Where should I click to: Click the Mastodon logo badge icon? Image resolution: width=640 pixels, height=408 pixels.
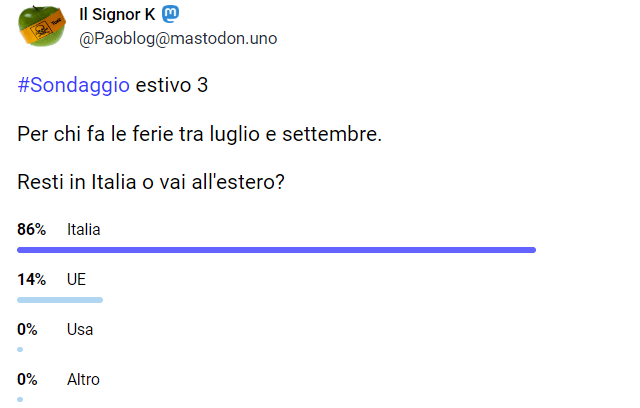(170, 14)
